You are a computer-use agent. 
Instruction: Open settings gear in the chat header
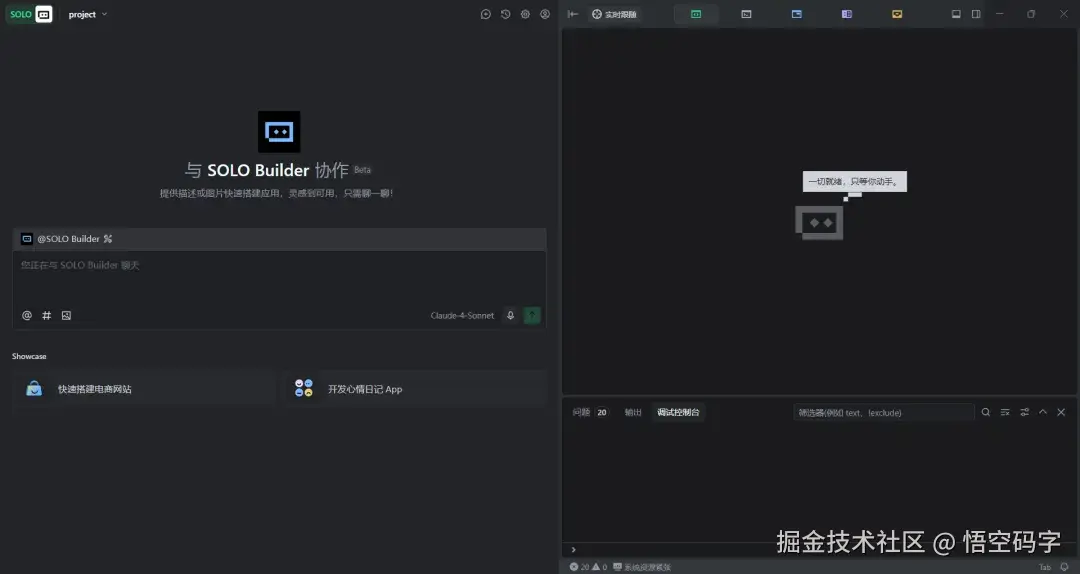[x=526, y=14]
